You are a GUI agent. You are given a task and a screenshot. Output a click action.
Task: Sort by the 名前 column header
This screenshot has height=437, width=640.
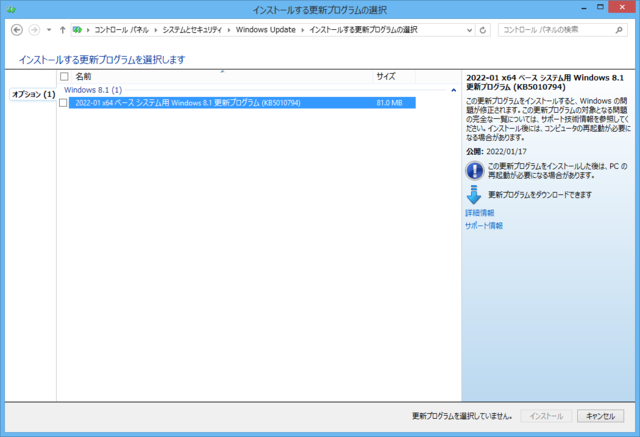(x=222, y=76)
